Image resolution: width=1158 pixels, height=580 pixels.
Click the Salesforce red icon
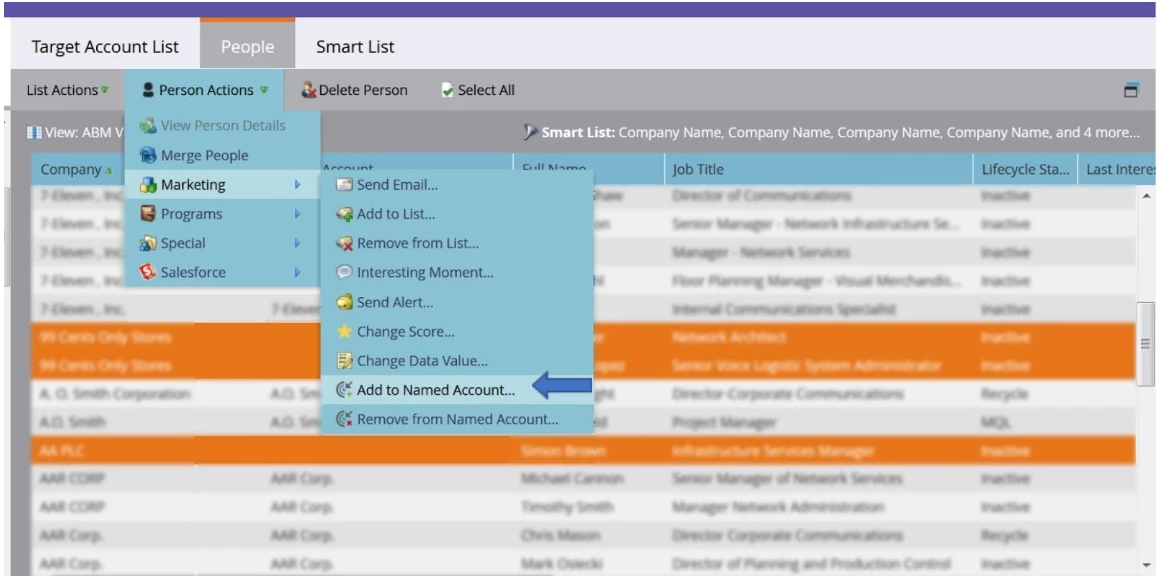click(148, 273)
